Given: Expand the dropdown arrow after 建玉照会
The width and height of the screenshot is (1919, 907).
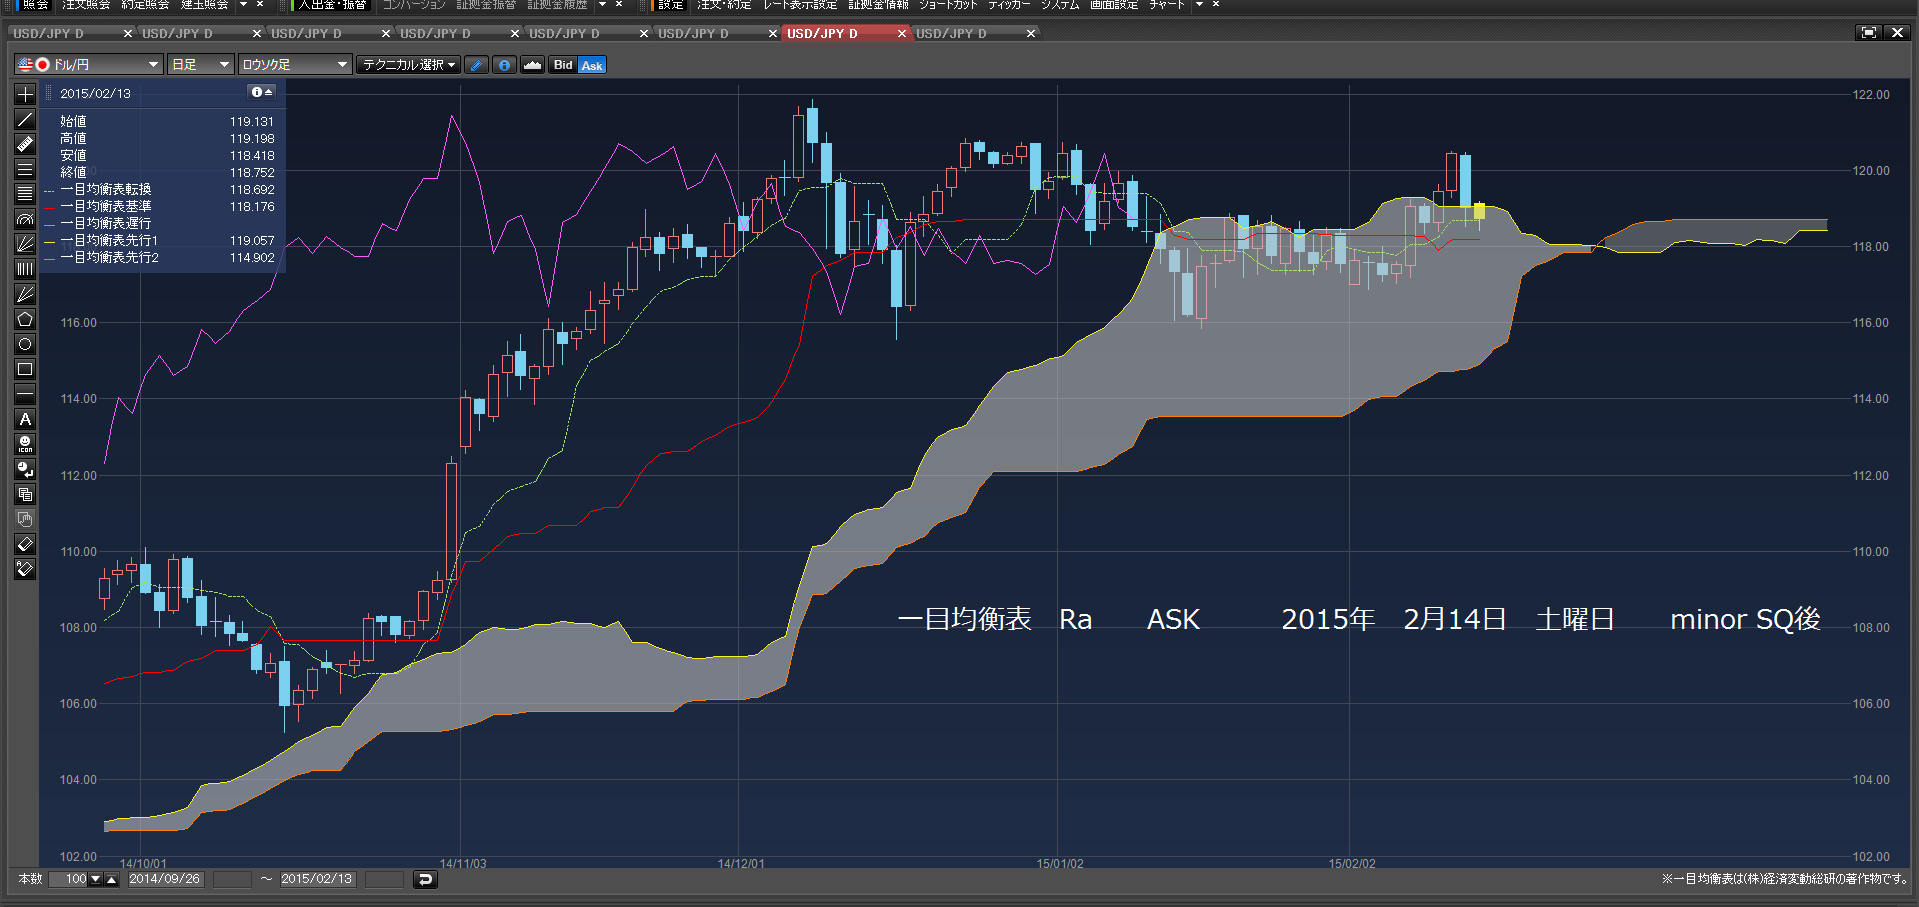Looking at the screenshot, I should (242, 5).
